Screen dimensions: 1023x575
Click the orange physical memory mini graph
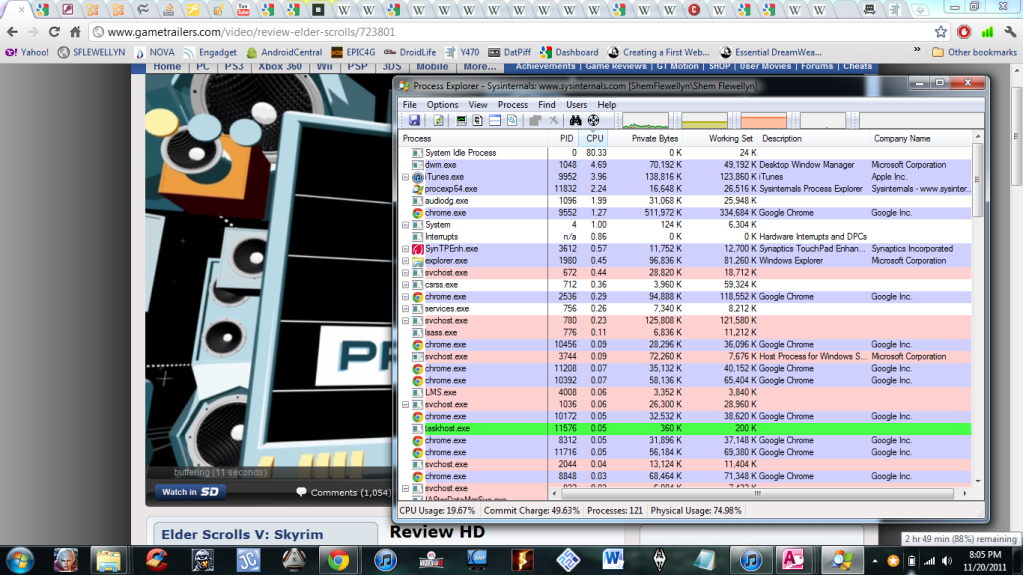tap(763, 121)
